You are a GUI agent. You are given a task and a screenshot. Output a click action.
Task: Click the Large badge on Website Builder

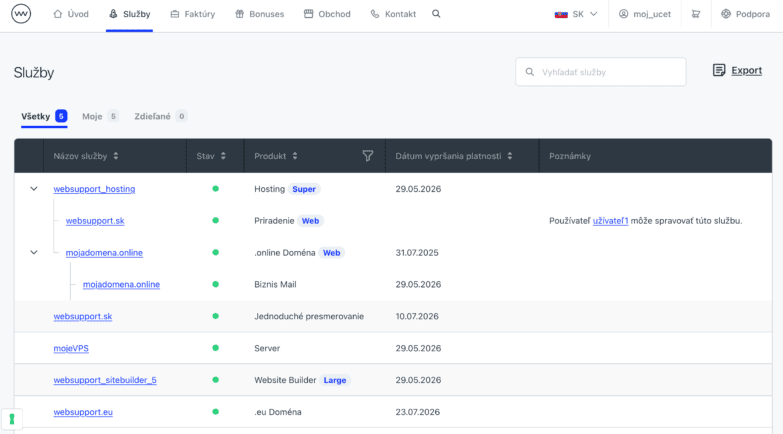(x=335, y=380)
